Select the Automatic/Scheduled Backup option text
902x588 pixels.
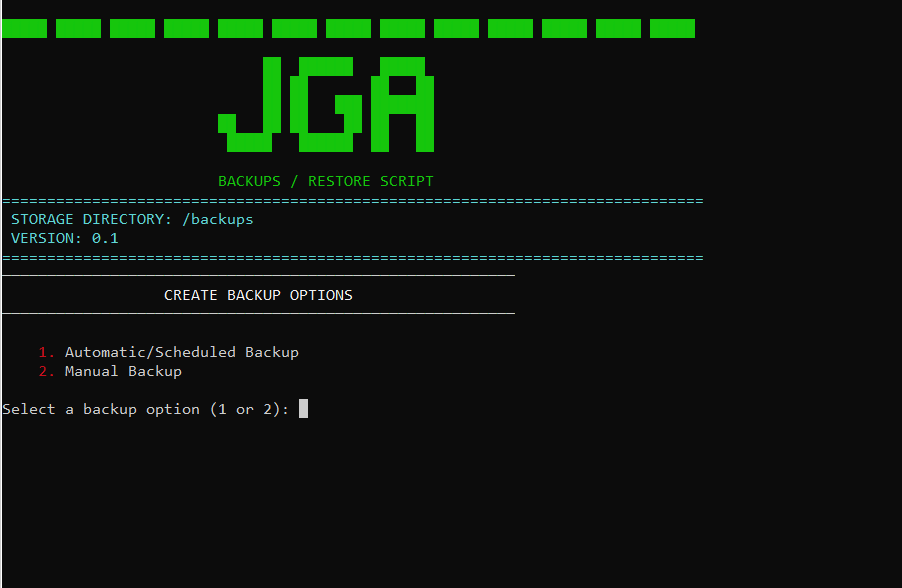(x=182, y=352)
